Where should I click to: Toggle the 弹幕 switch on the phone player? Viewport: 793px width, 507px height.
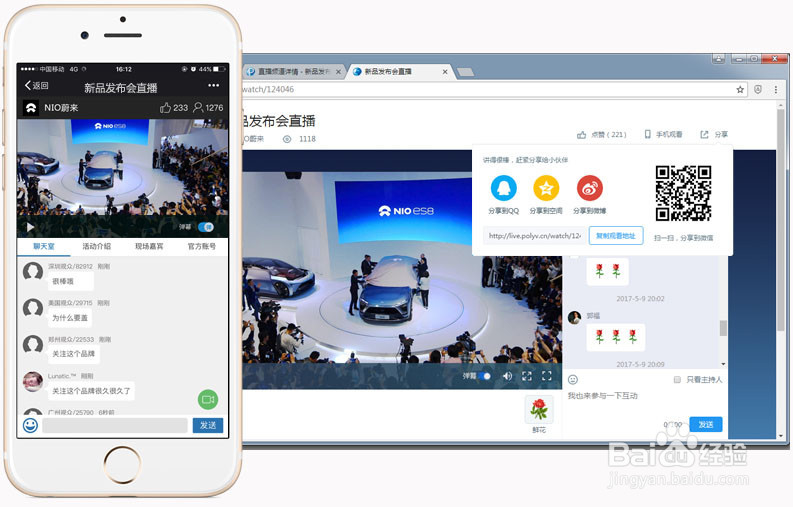point(206,227)
